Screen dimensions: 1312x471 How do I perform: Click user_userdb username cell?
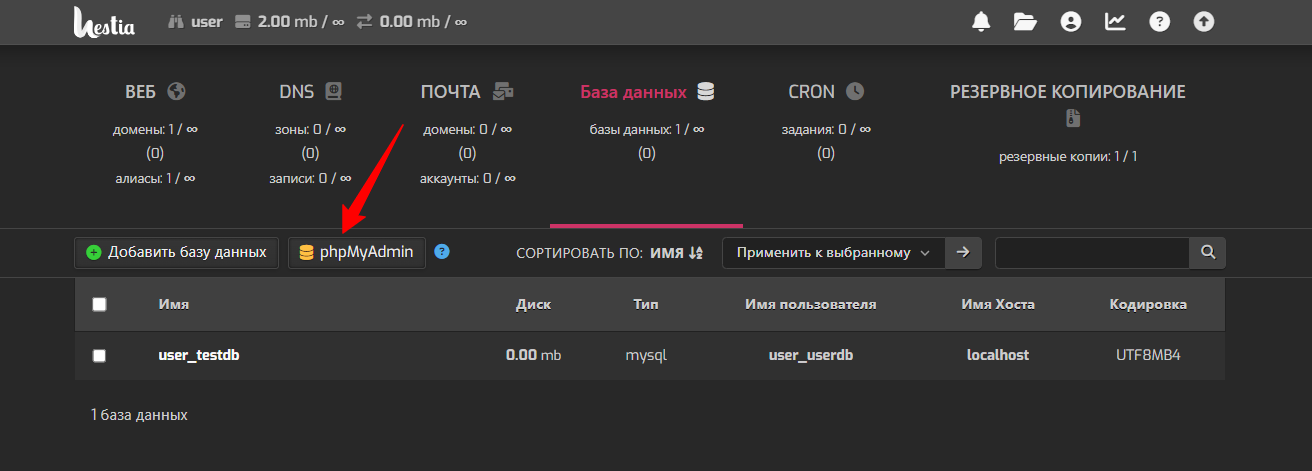pos(810,355)
